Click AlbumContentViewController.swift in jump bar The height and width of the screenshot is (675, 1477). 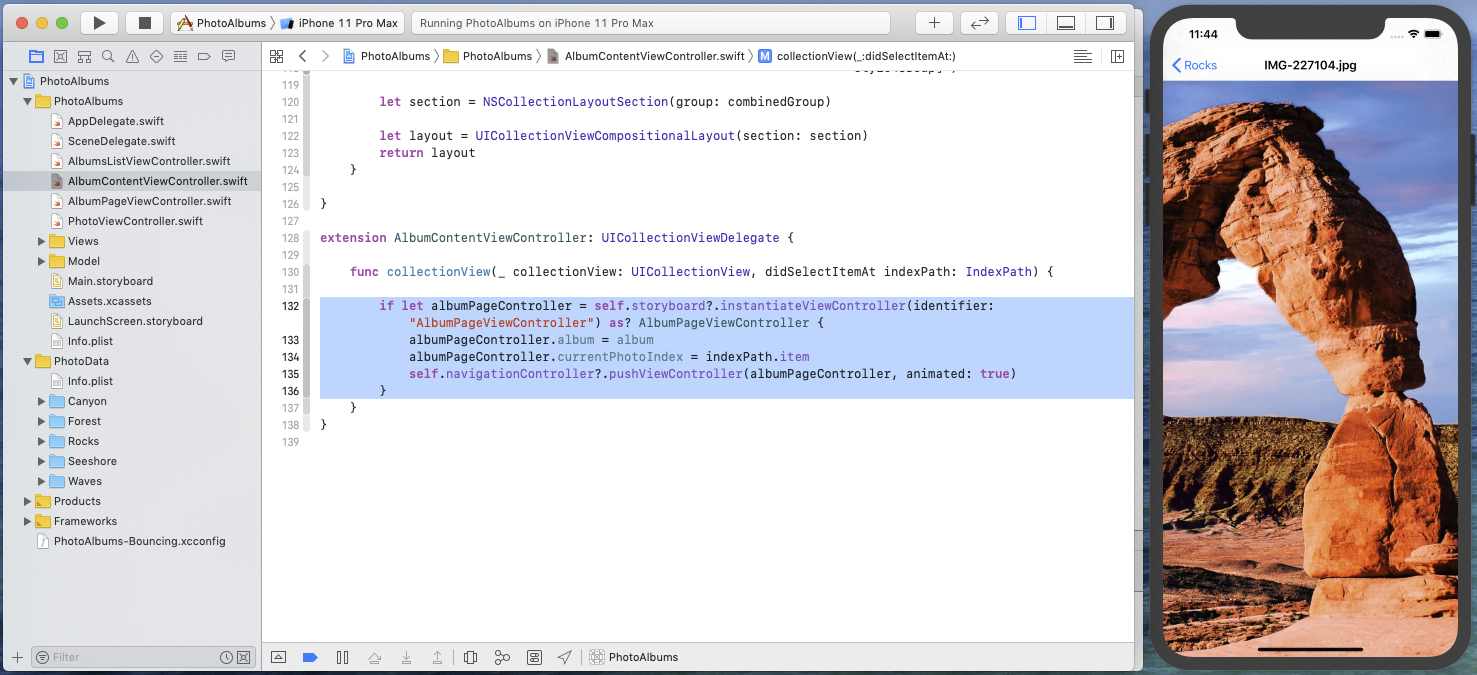[x=645, y=56]
